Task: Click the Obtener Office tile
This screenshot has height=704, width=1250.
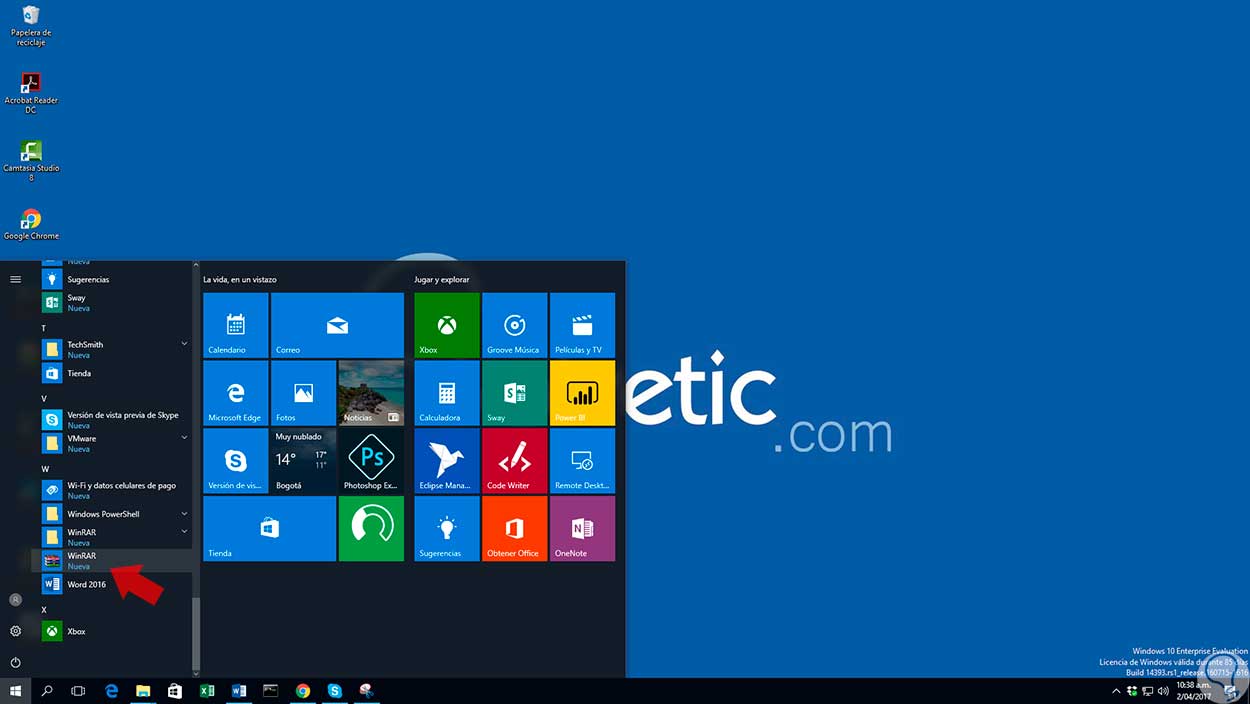Action: tap(515, 529)
